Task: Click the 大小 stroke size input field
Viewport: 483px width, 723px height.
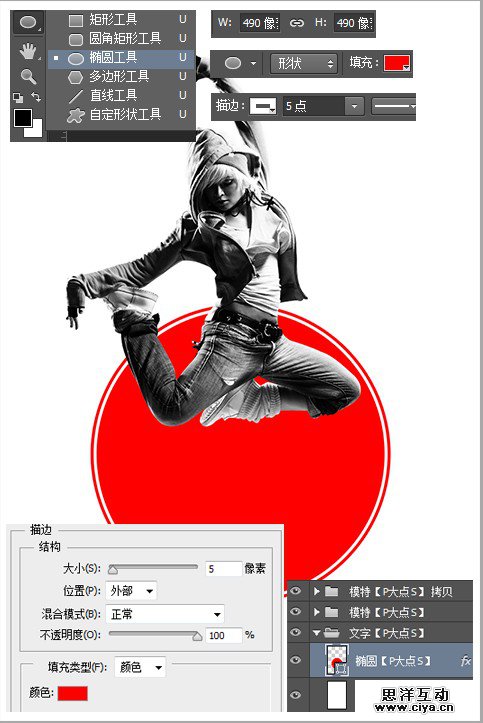Action: 224,569
